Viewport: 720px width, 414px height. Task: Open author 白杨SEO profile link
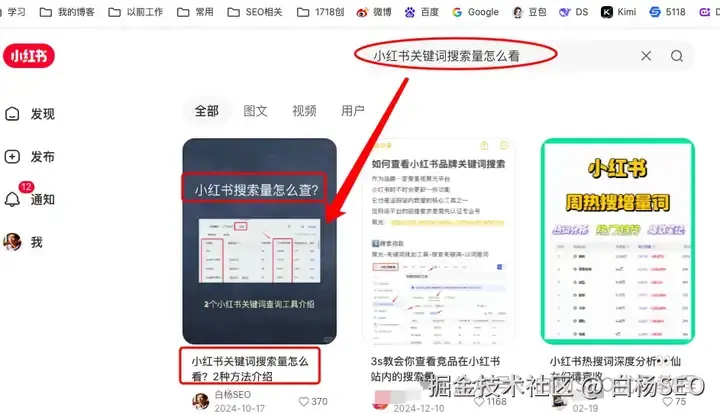[x=232, y=394]
